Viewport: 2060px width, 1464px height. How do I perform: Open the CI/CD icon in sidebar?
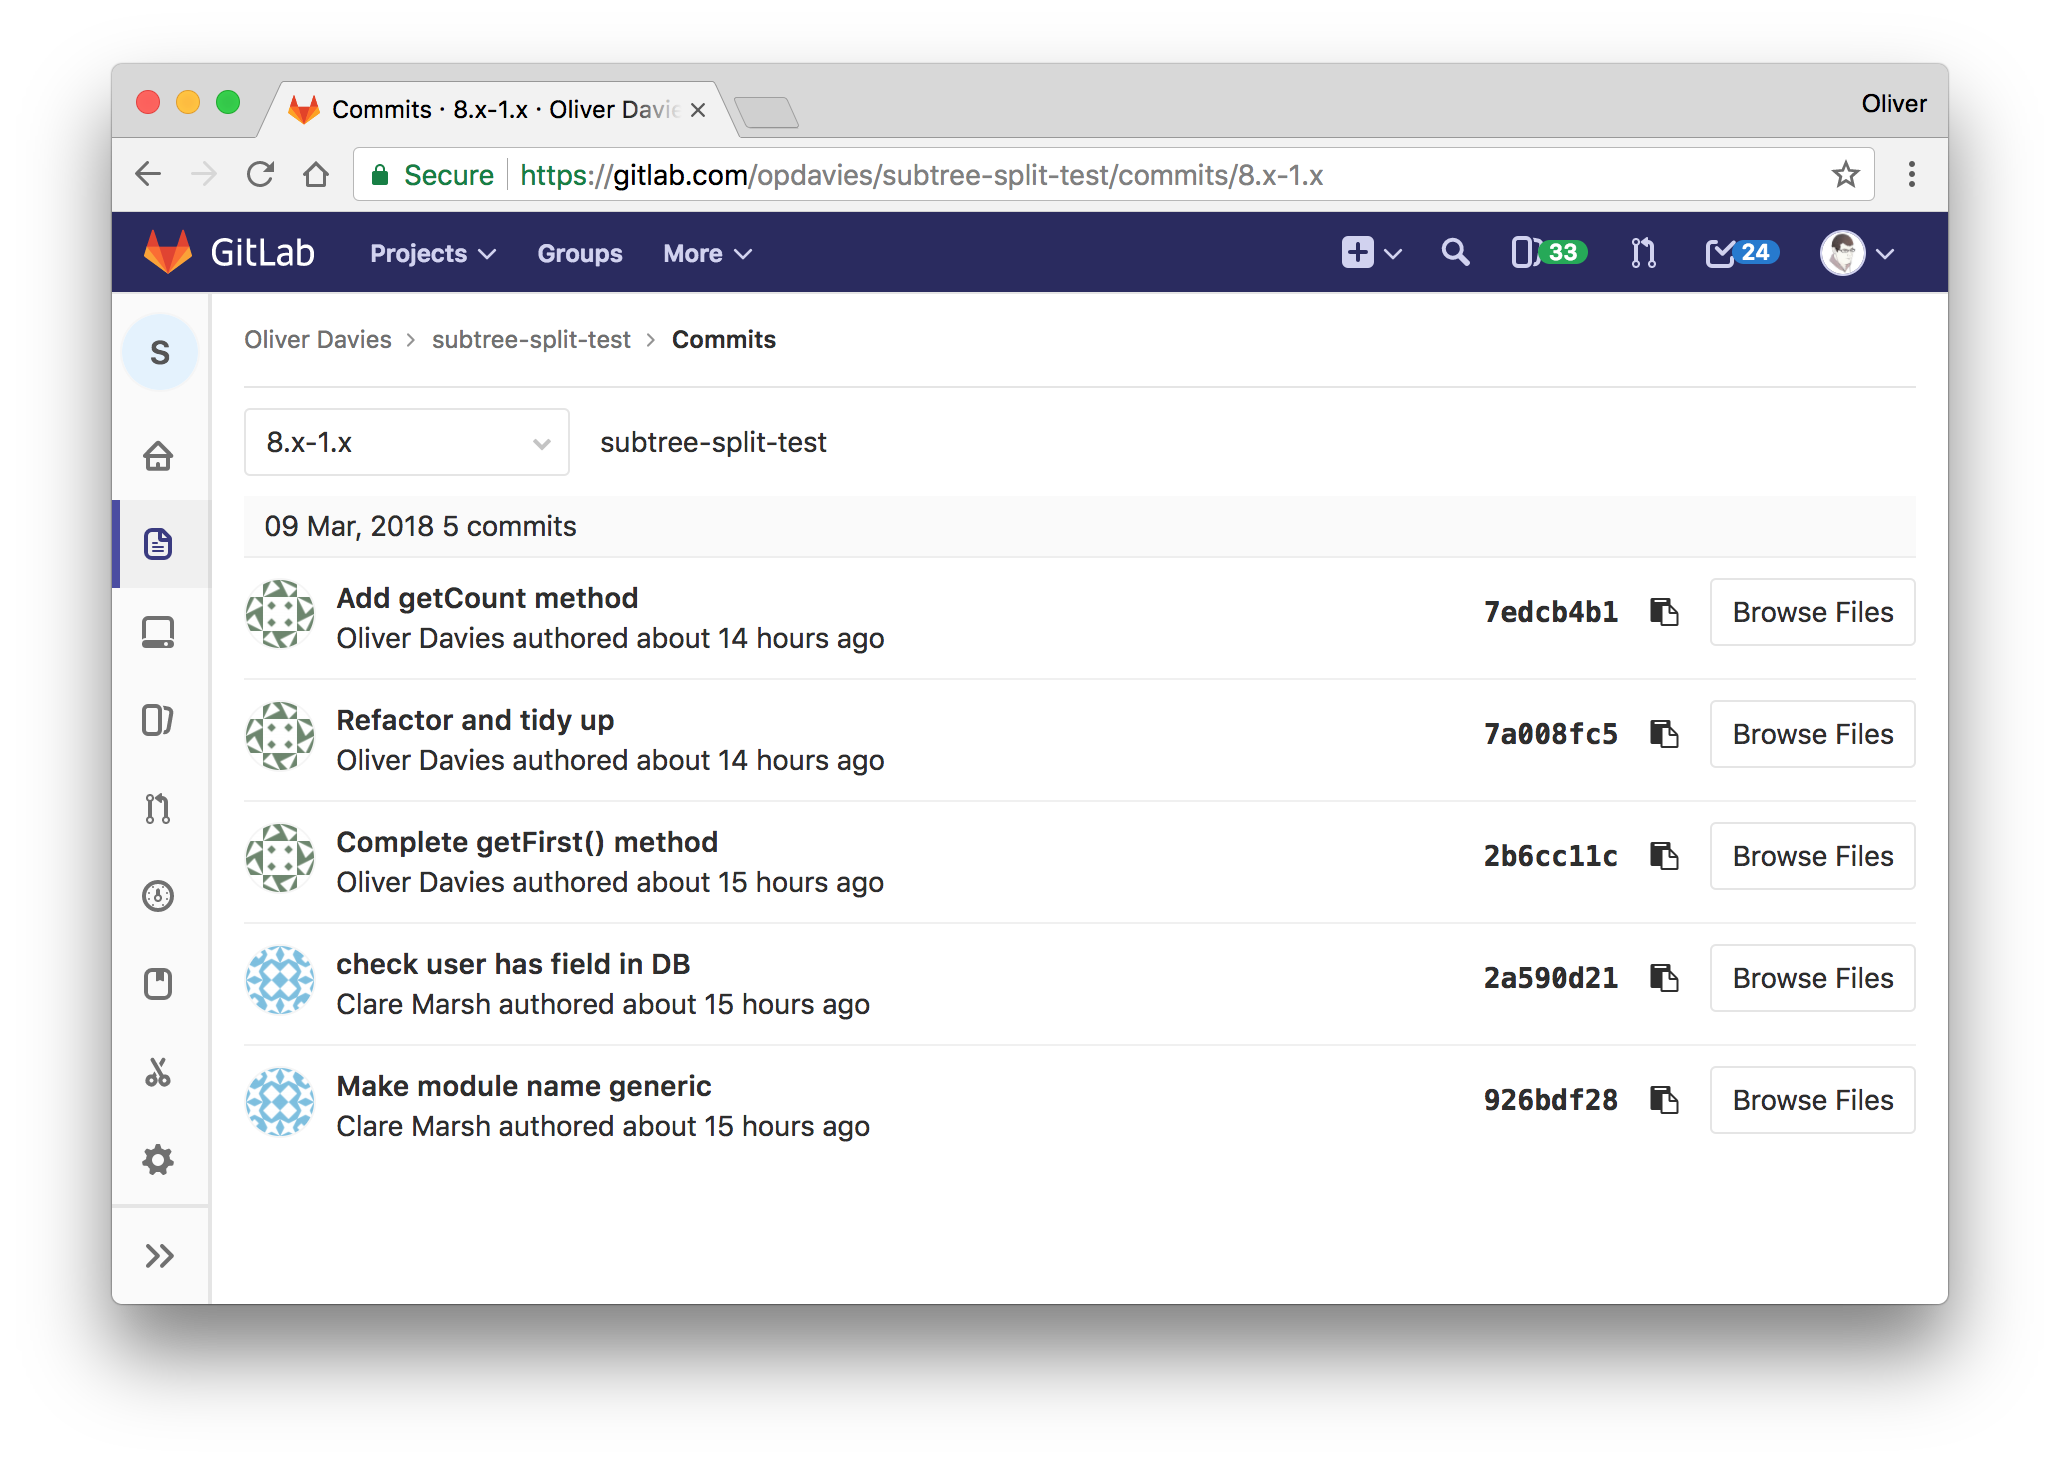158,896
